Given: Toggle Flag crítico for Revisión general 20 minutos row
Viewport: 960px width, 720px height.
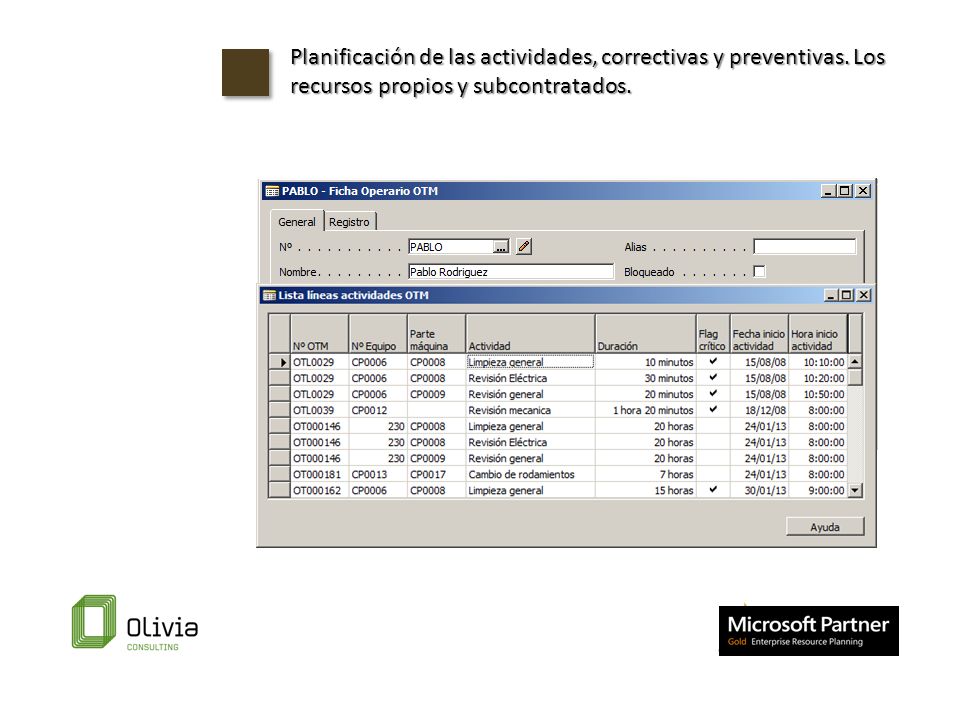Looking at the screenshot, I should (713, 394).
